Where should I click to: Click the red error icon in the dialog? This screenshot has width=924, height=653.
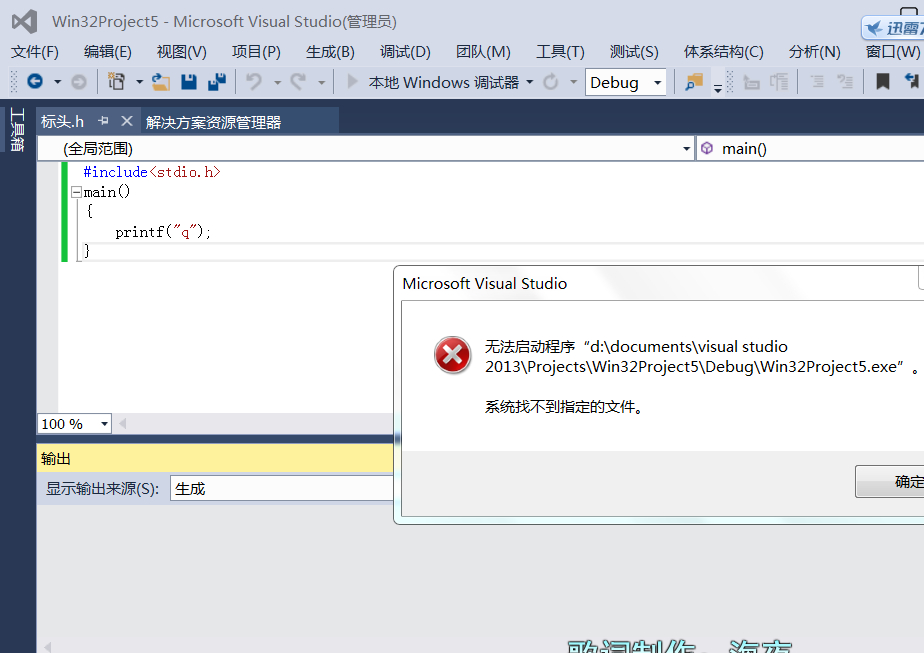pos(452,355)
